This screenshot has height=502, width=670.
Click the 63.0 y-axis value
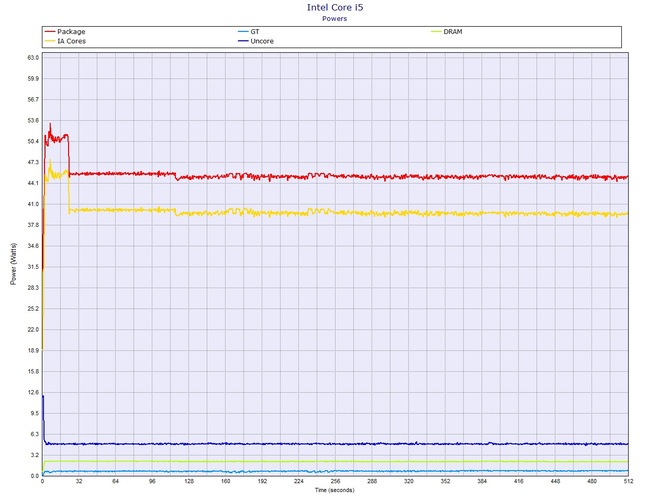33,58
